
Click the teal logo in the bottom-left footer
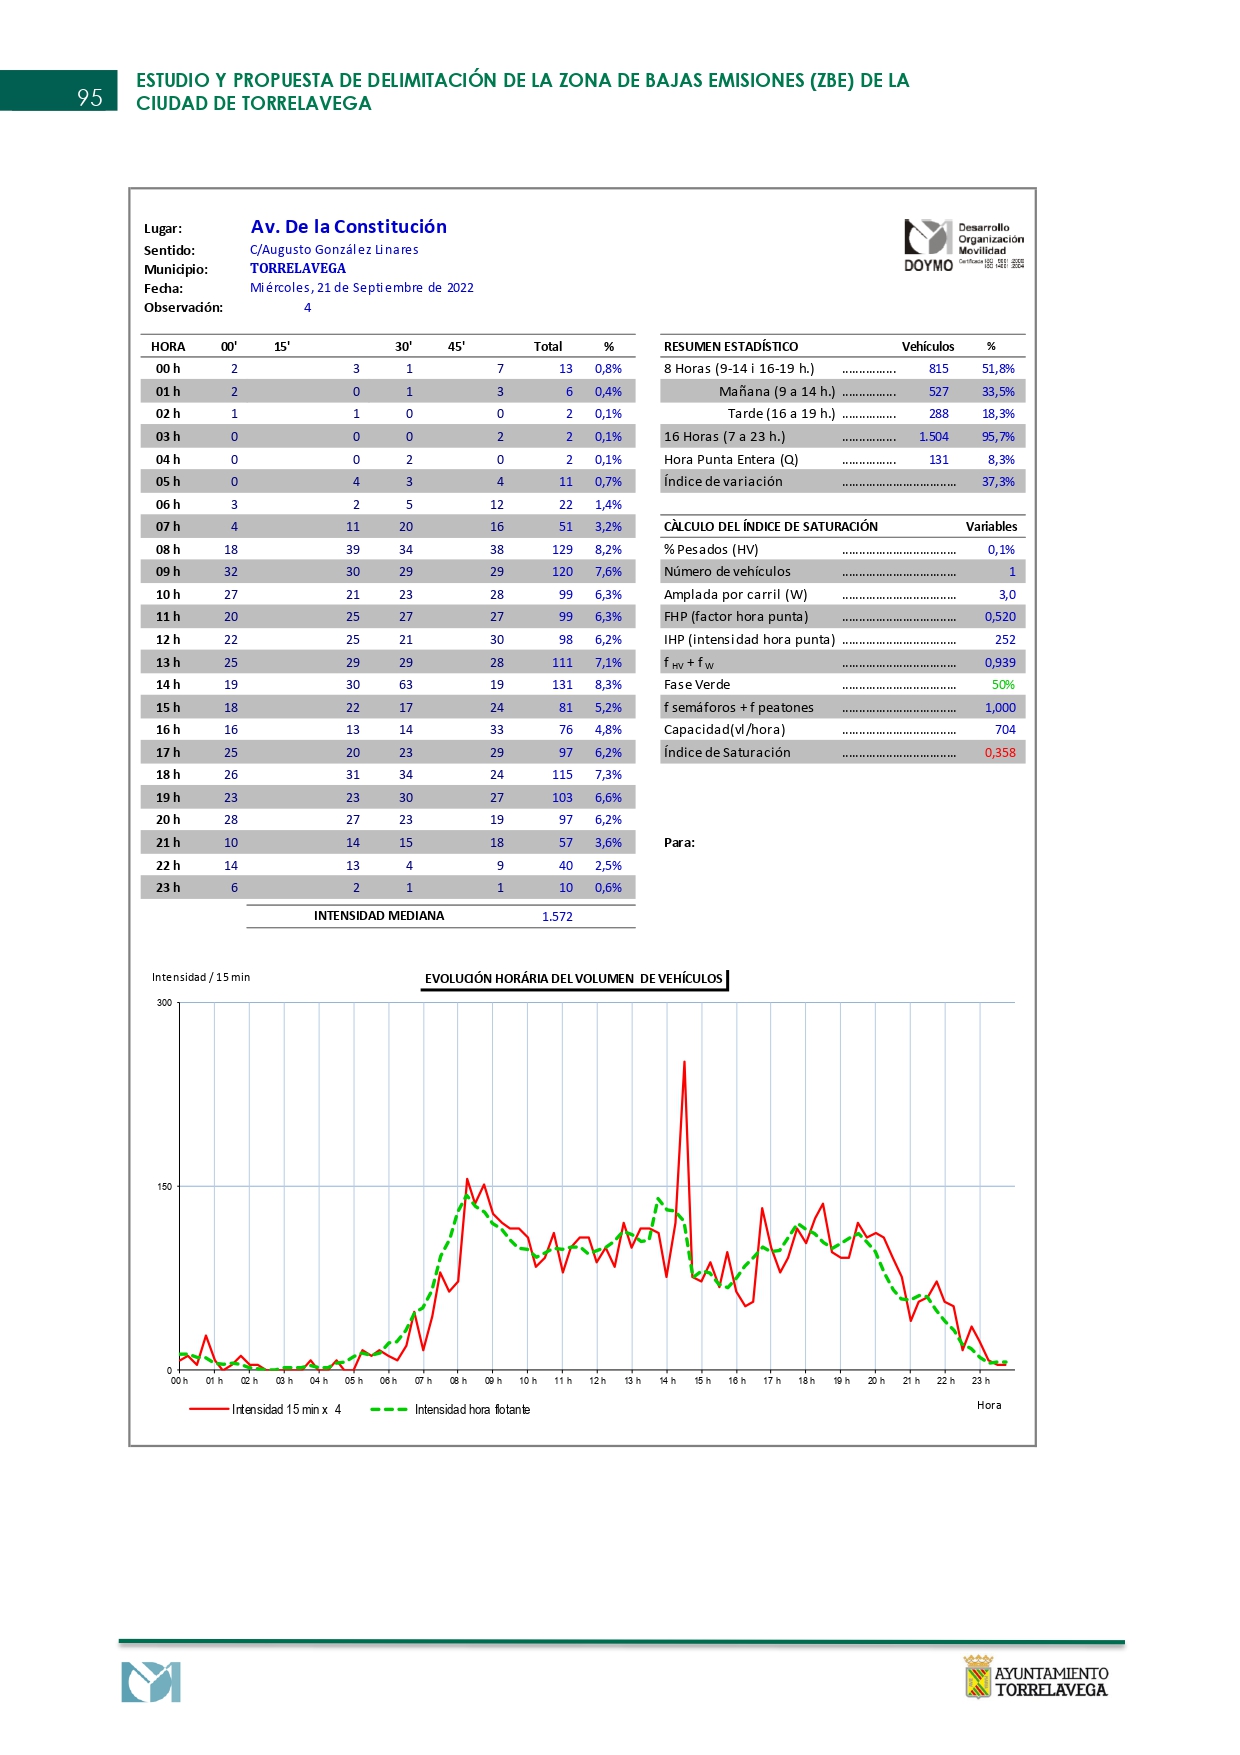point(151,1682)
